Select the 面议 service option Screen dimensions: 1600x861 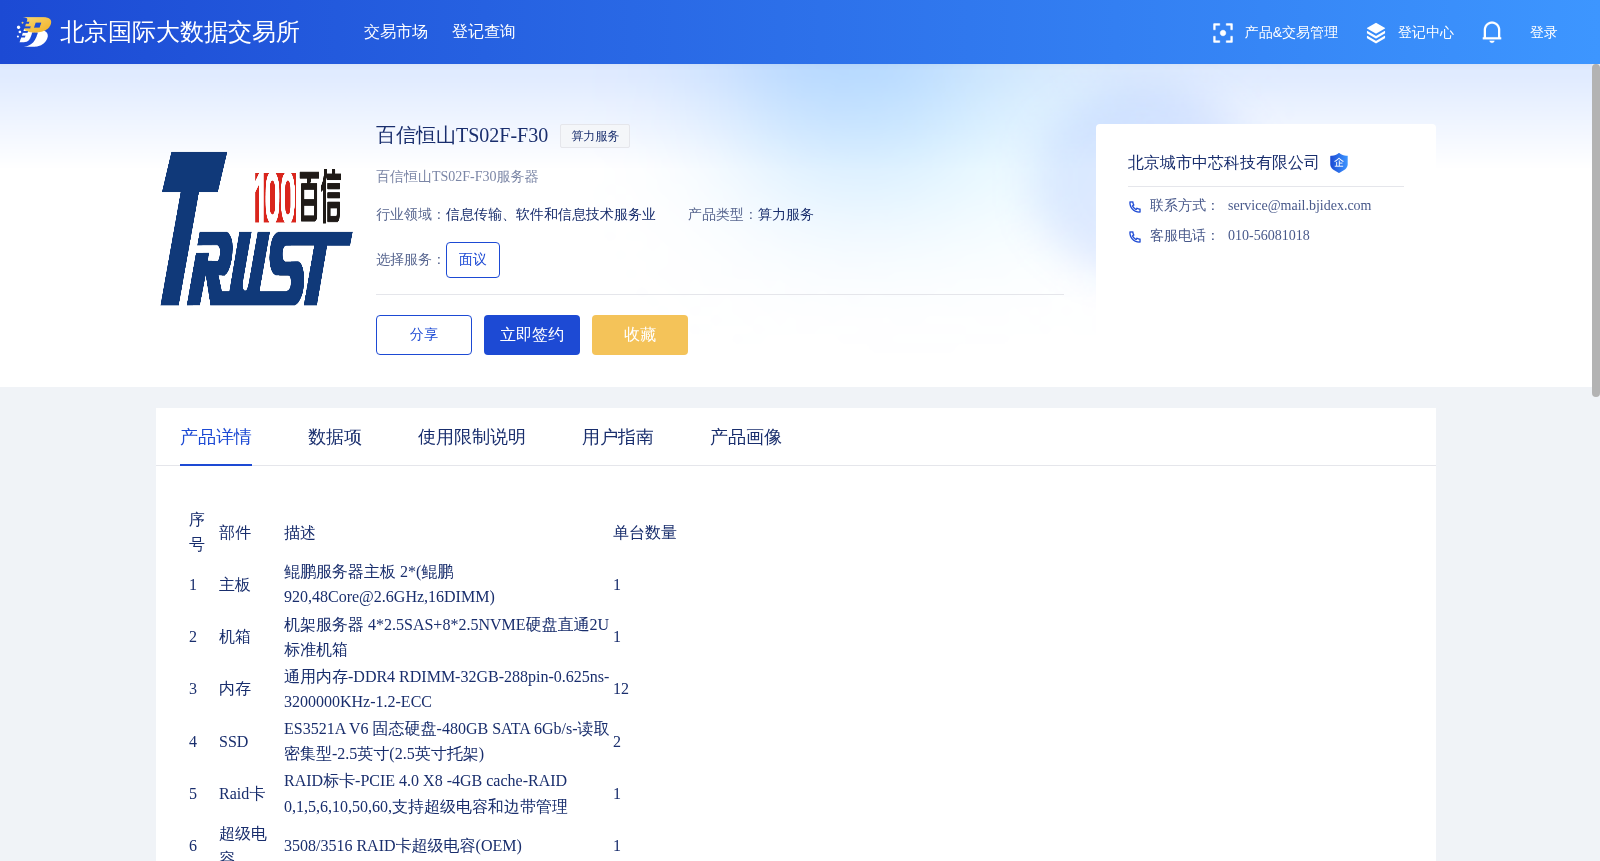coord(473,260)
